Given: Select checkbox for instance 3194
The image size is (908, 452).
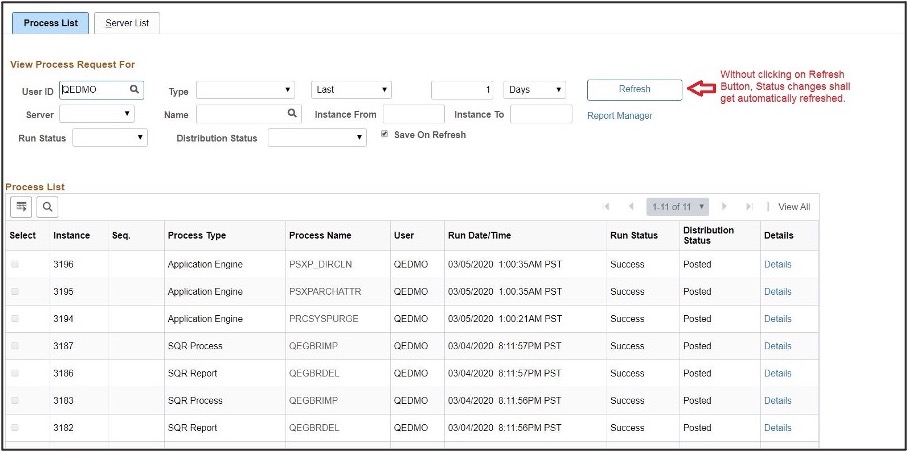Looking at the screenshot, I should pos(15,318).
